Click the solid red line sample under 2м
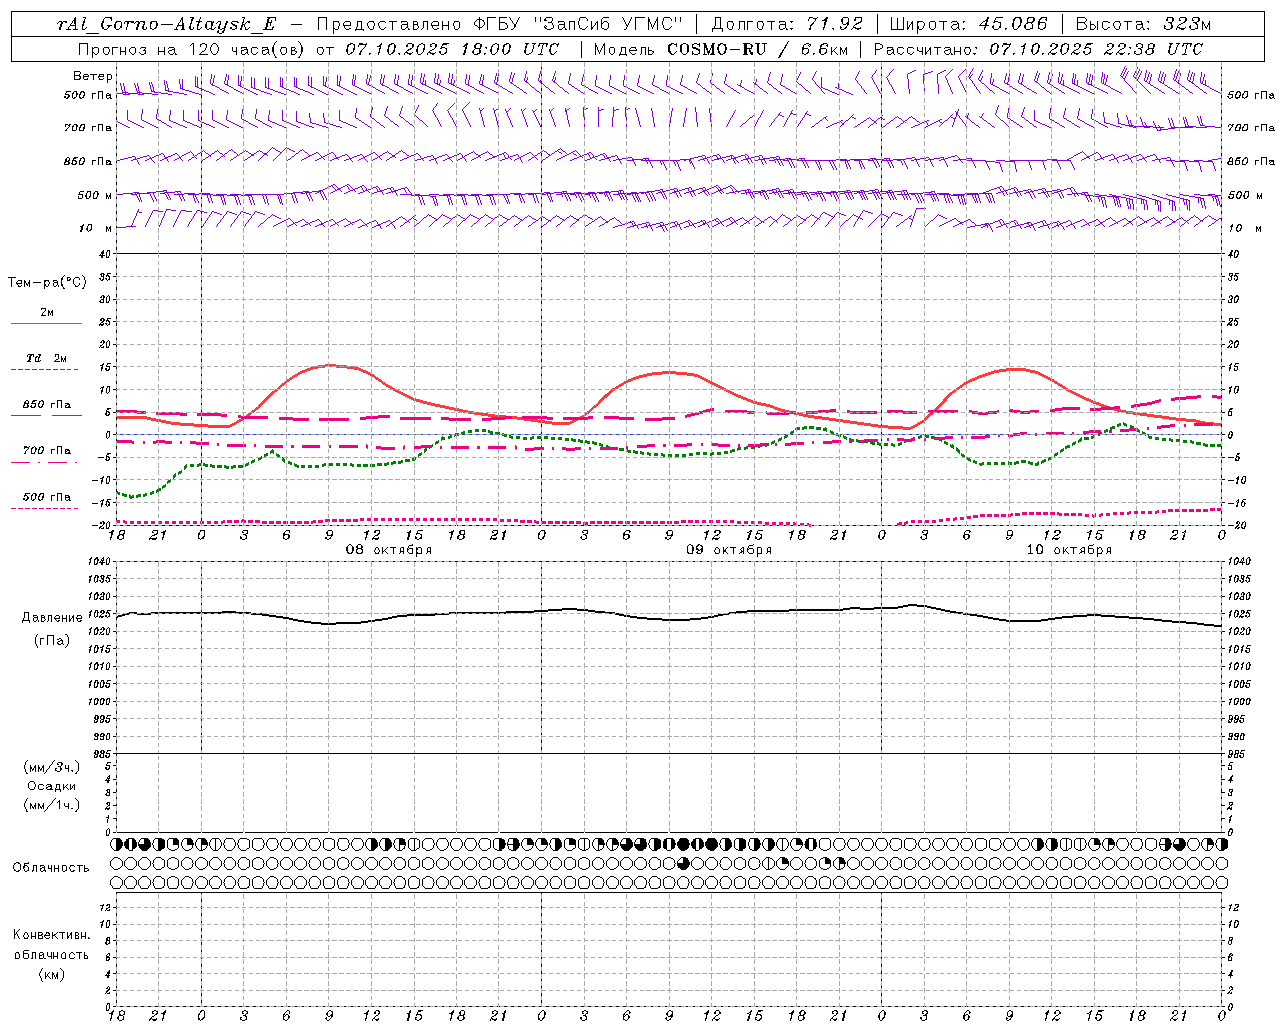Image resolution: width=1280 pixels, height=1024 pixels. (46, 324)
